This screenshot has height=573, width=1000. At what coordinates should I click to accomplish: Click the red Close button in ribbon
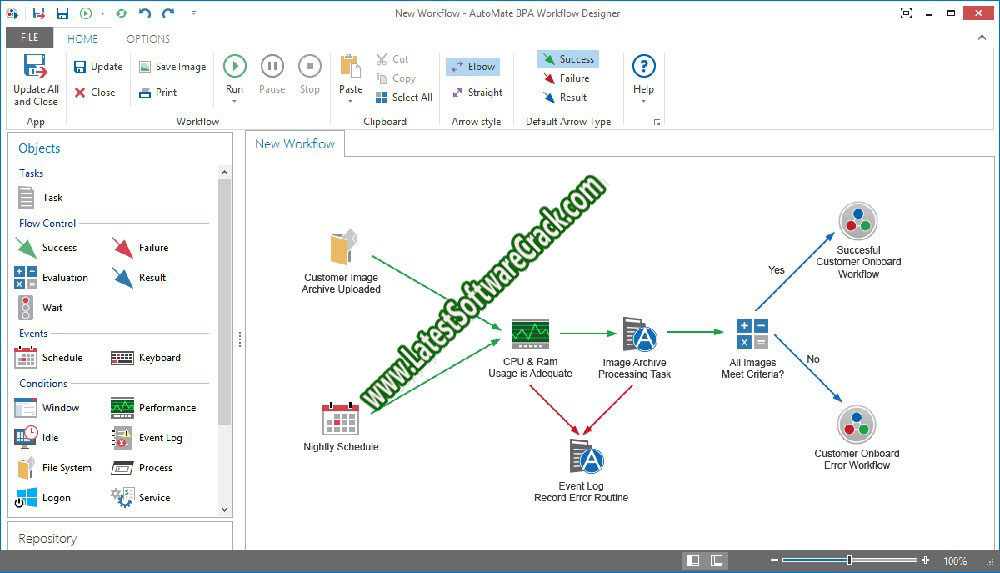94,93
